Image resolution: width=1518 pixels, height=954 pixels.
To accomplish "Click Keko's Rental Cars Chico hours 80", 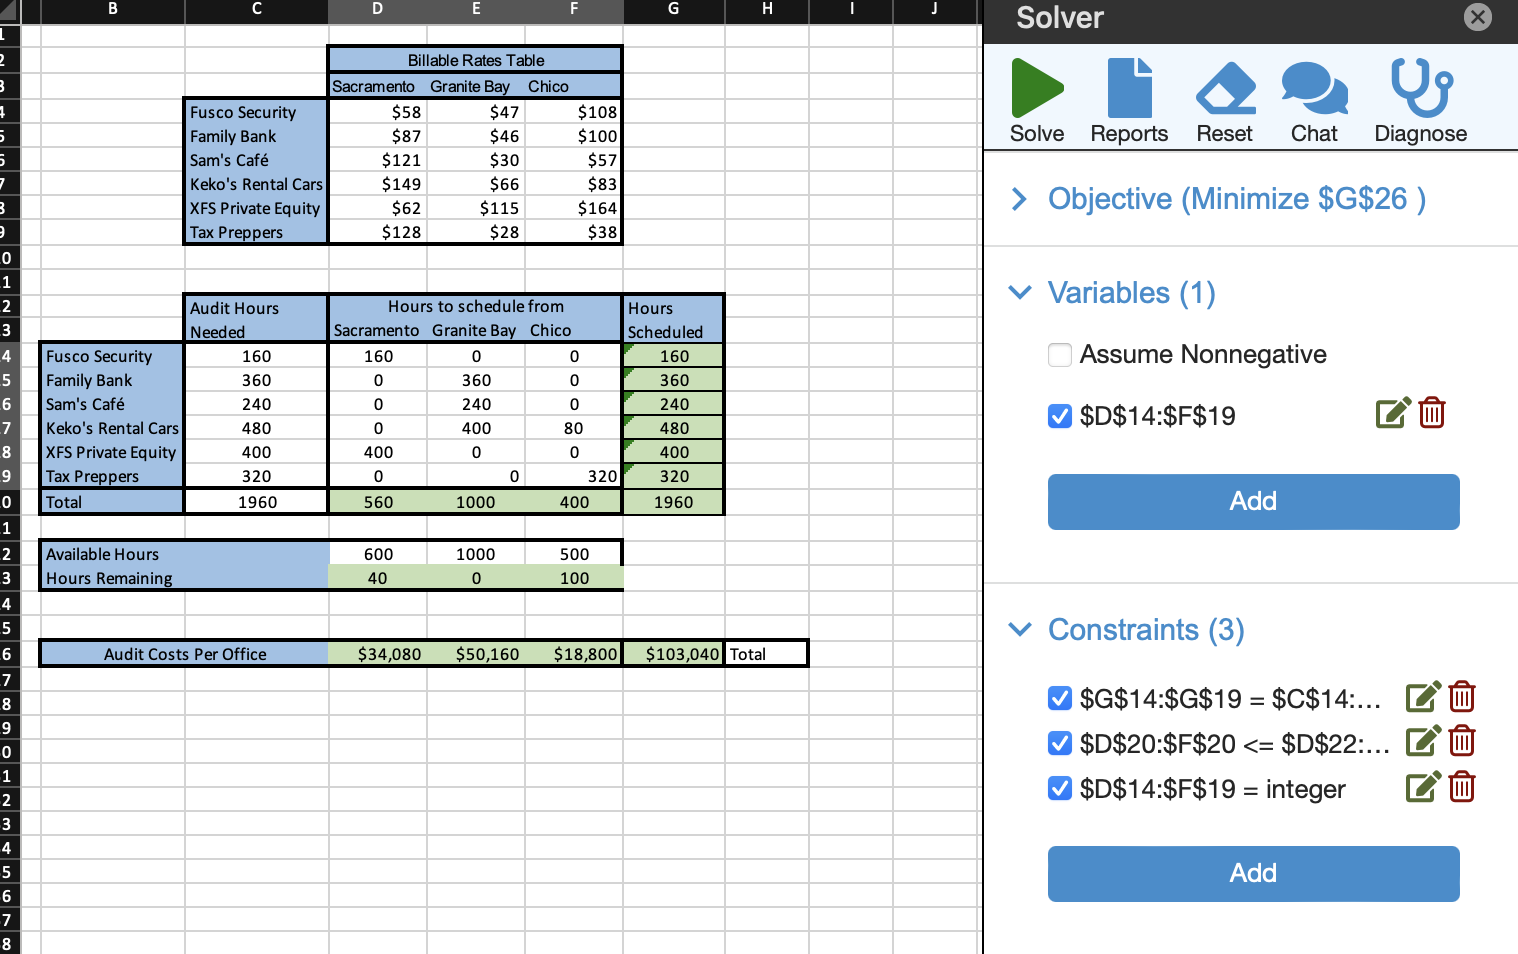I will (x=574, y=428).
